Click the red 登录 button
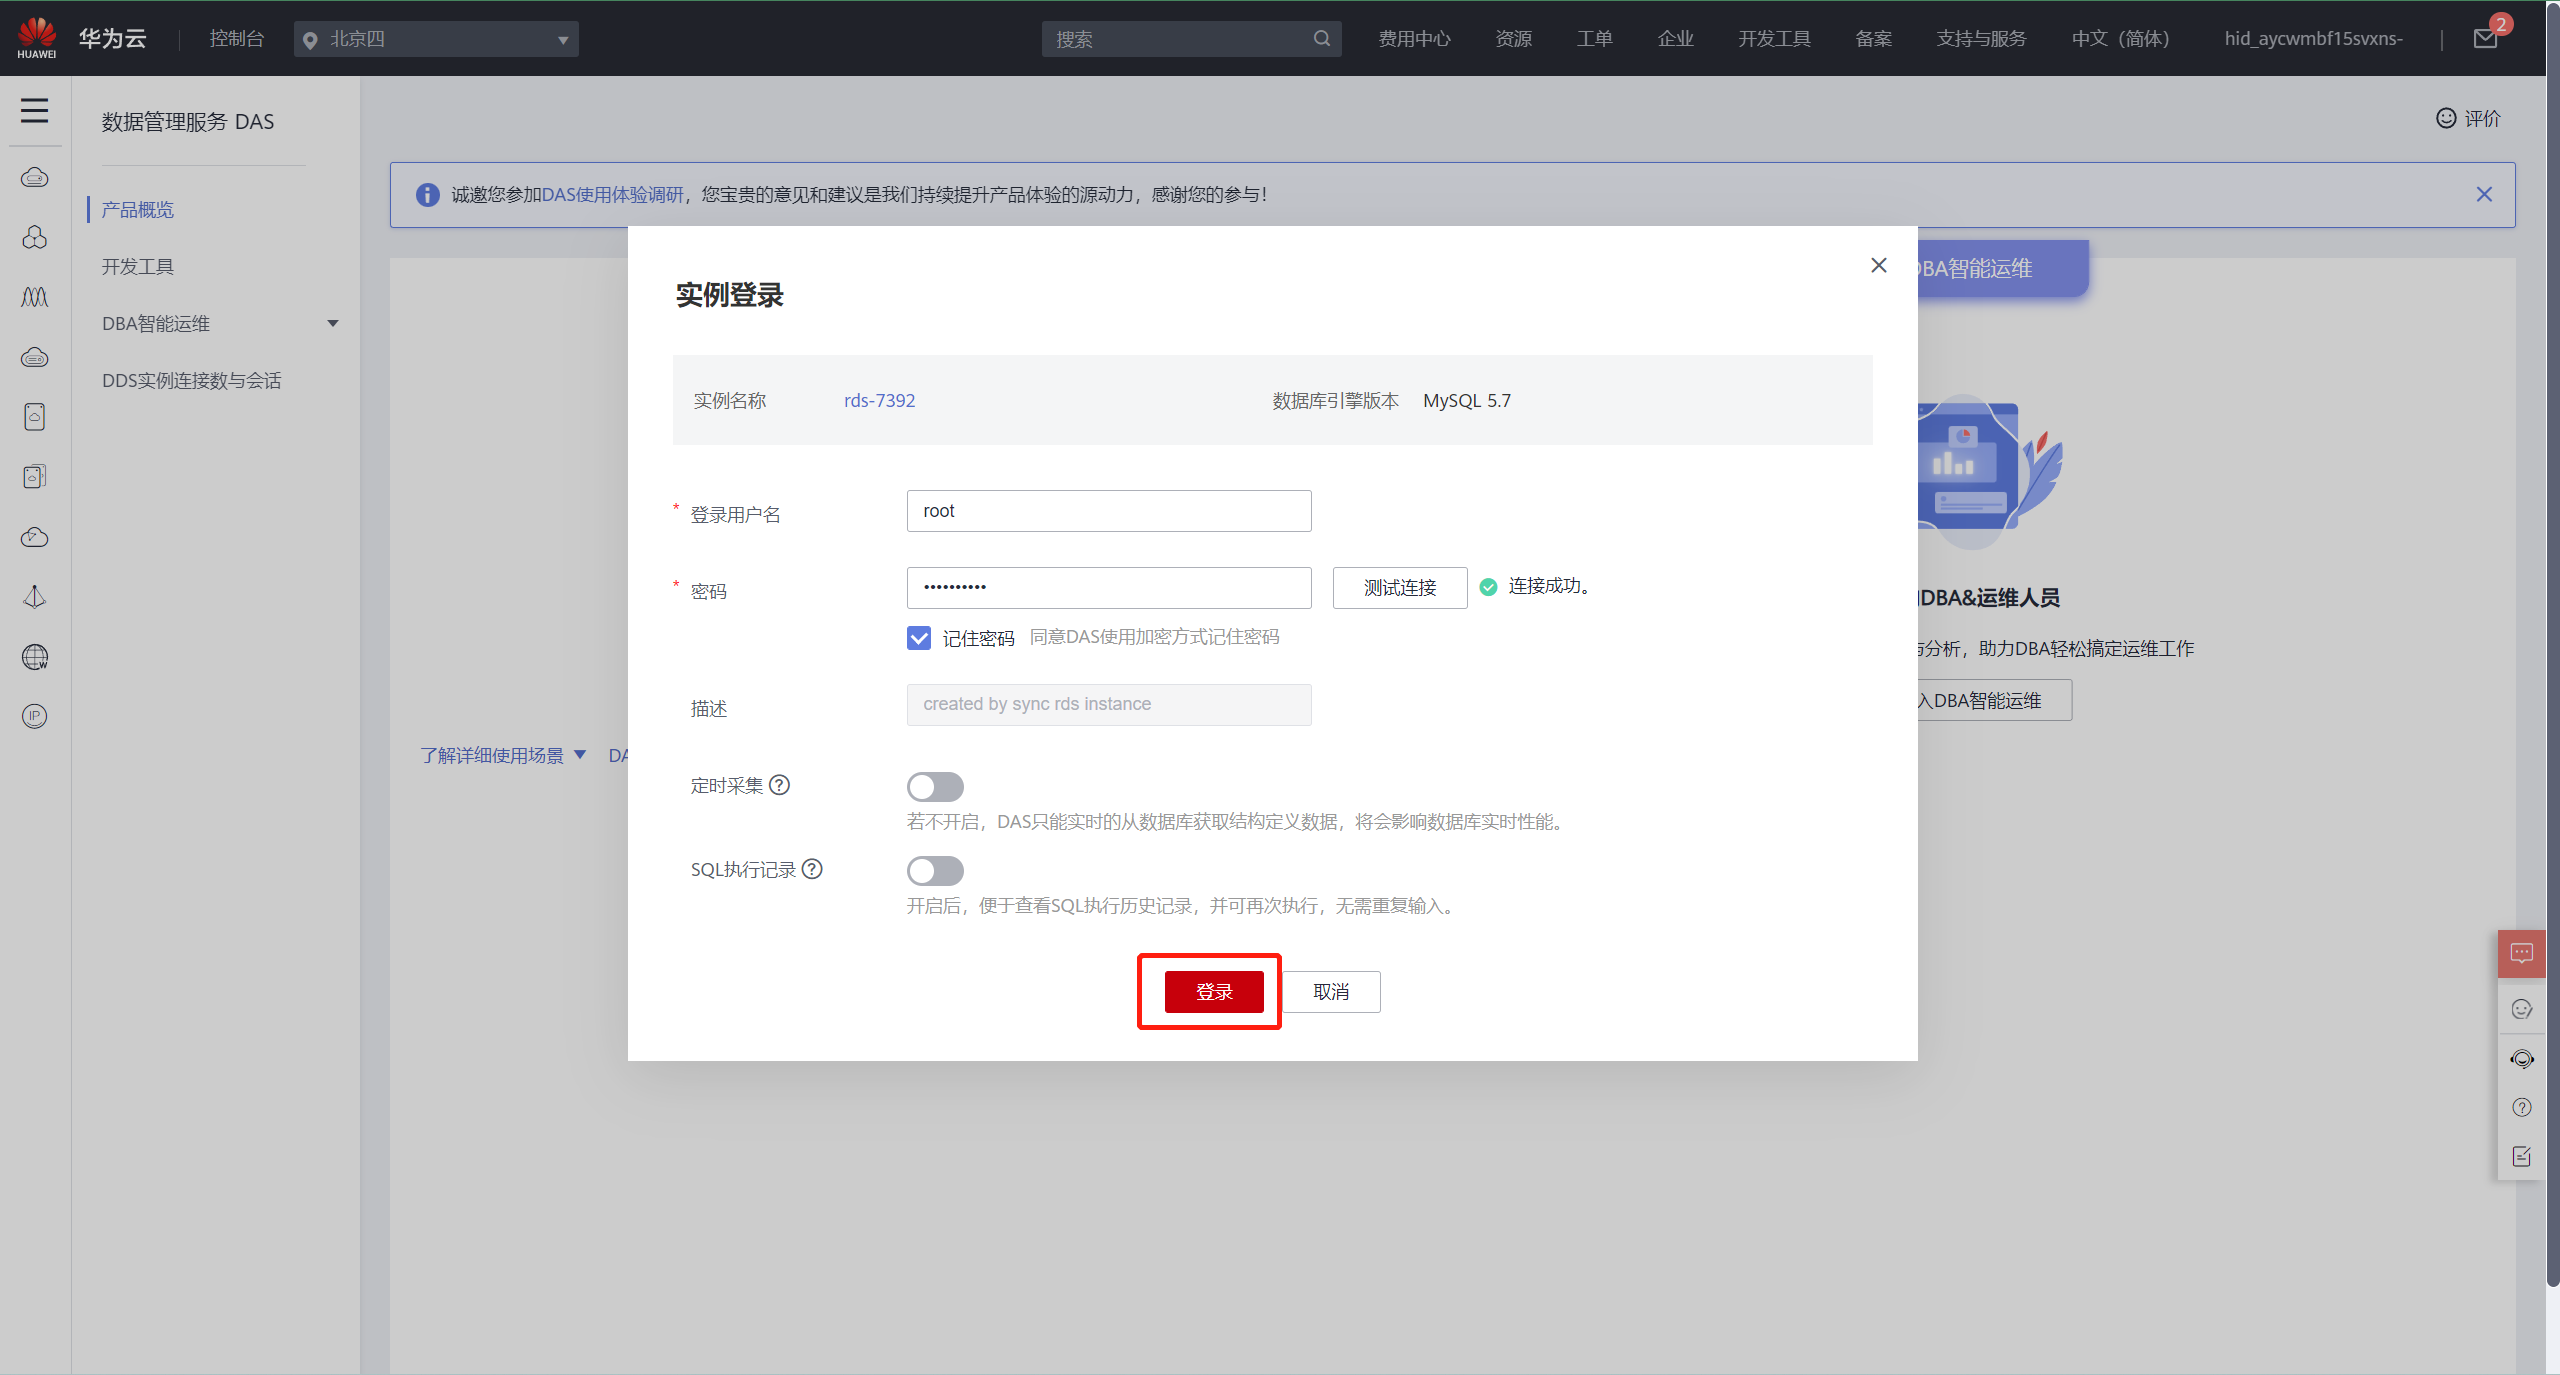Screen dimensions: 2560x1375 1214,992
